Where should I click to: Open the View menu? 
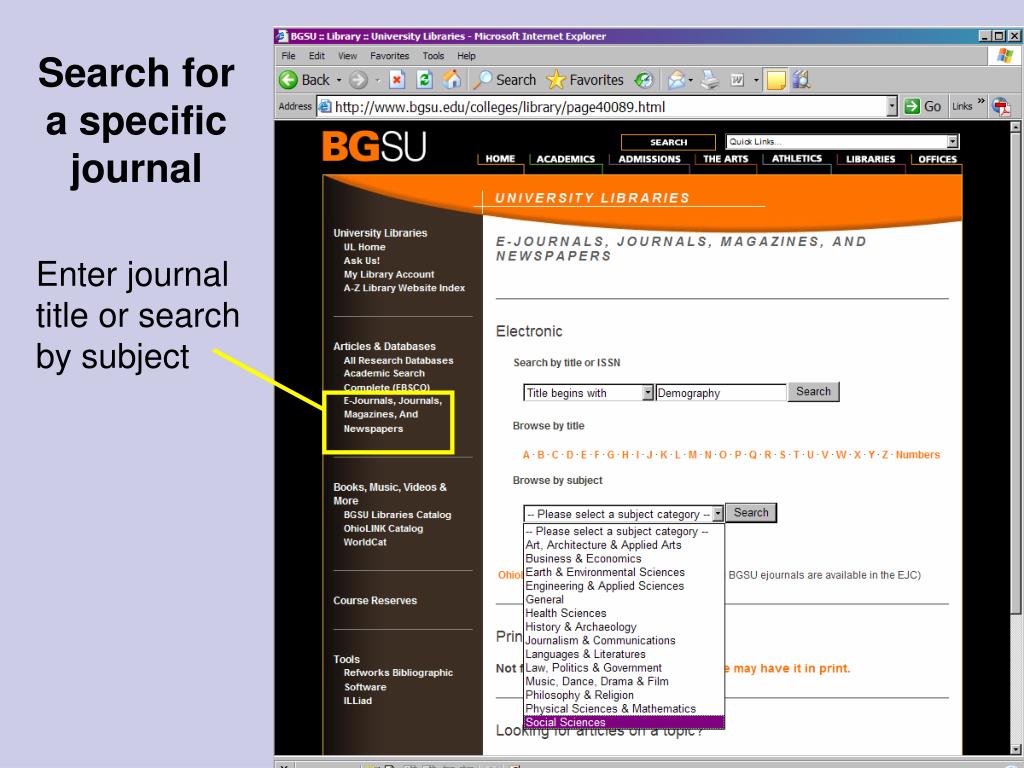pos(347,56)
